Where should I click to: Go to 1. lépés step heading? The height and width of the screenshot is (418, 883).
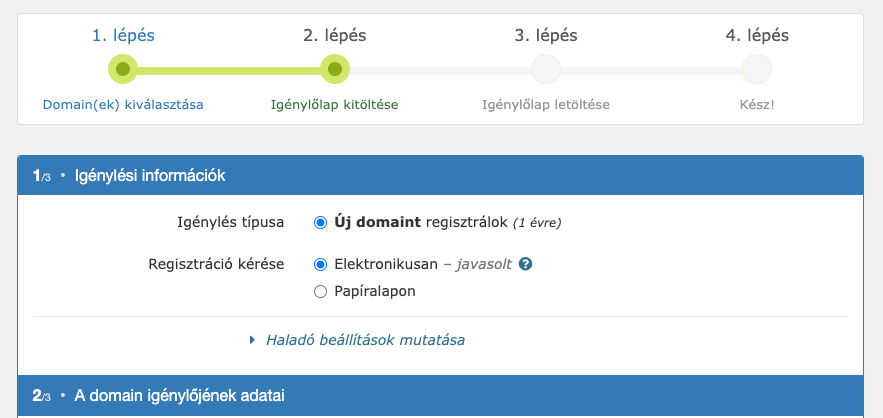click(123, 35)
